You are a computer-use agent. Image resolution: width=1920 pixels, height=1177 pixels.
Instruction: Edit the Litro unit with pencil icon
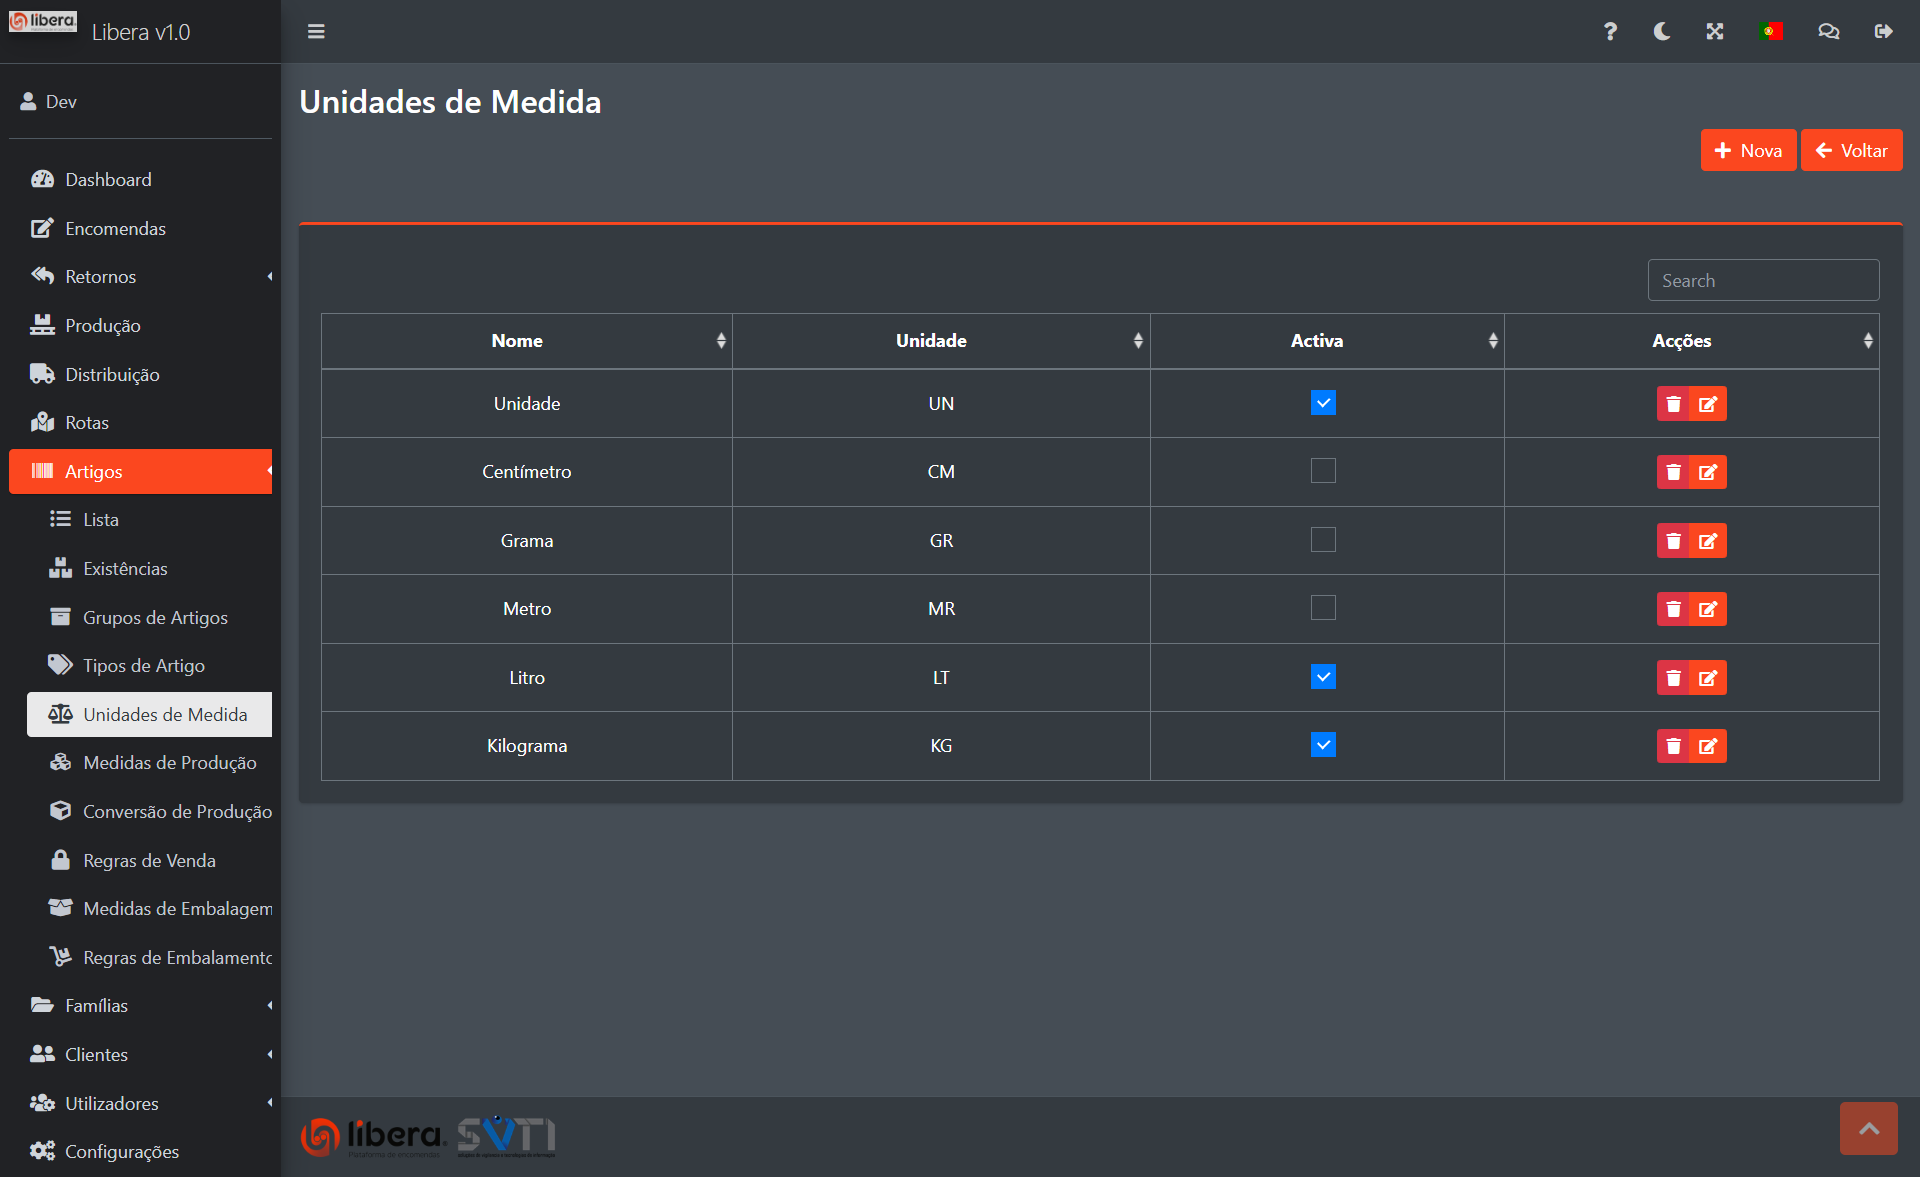point(1708,678)
